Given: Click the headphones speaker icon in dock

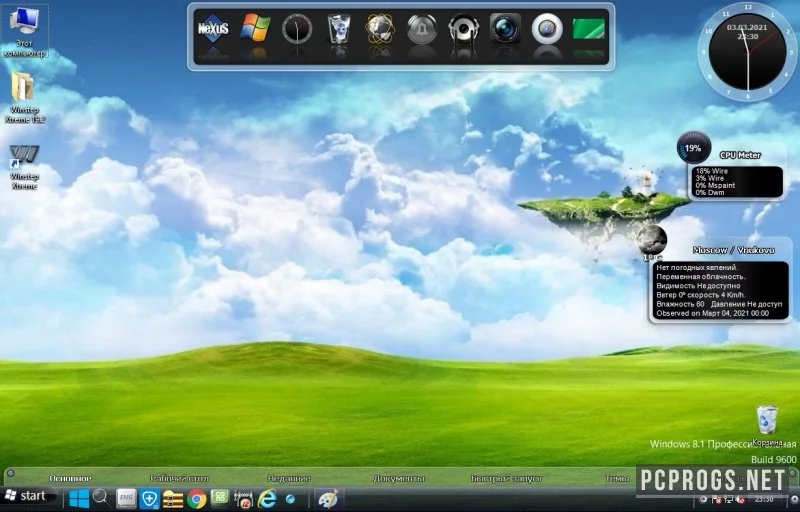Looking at the screenshot, I should pyautogui.click(x=464, y=28).
